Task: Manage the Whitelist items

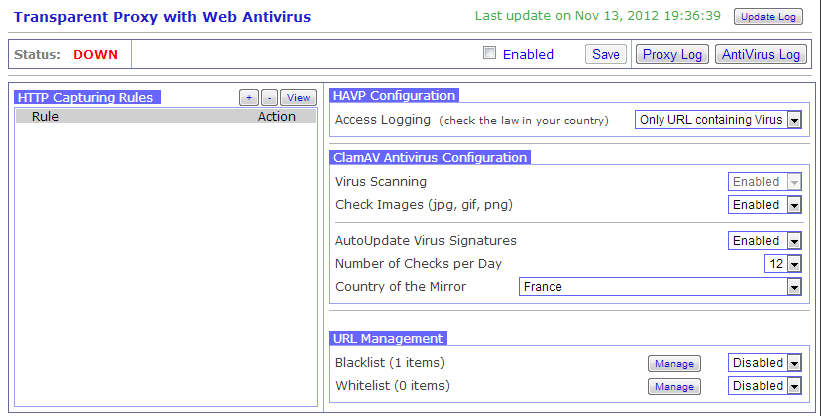Action: 674,386
